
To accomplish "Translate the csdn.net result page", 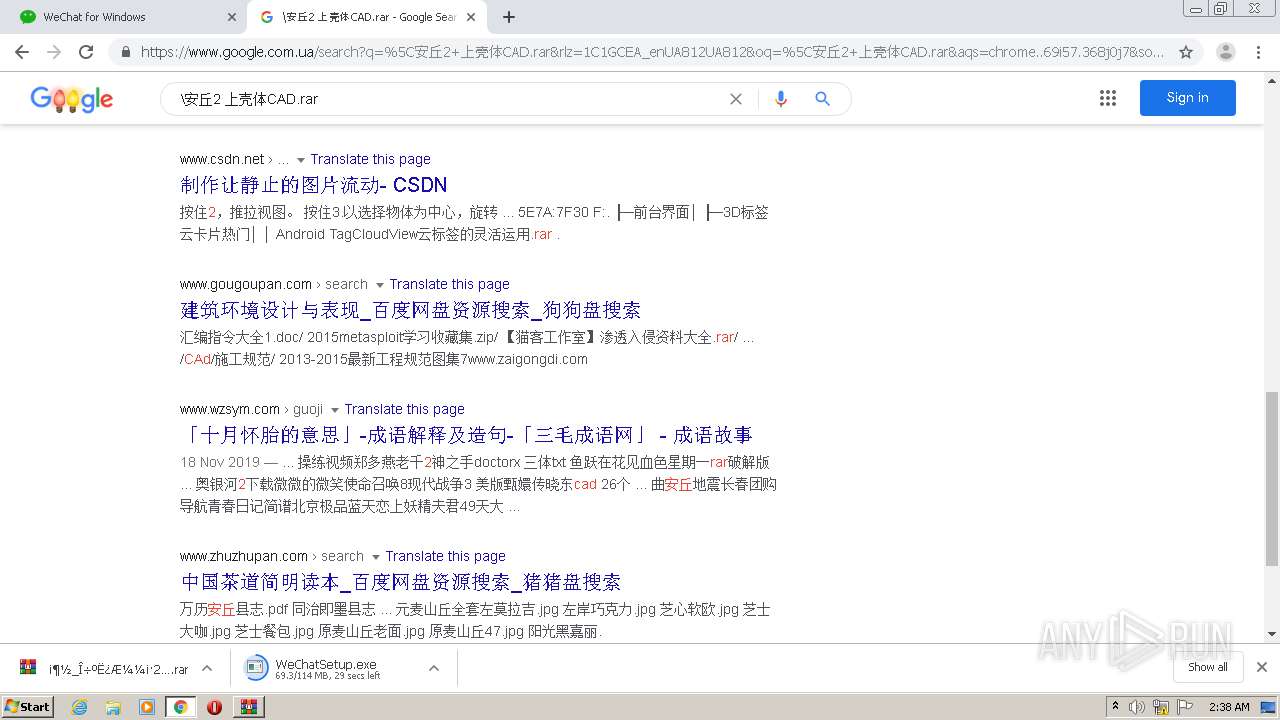I will (370, 159).
